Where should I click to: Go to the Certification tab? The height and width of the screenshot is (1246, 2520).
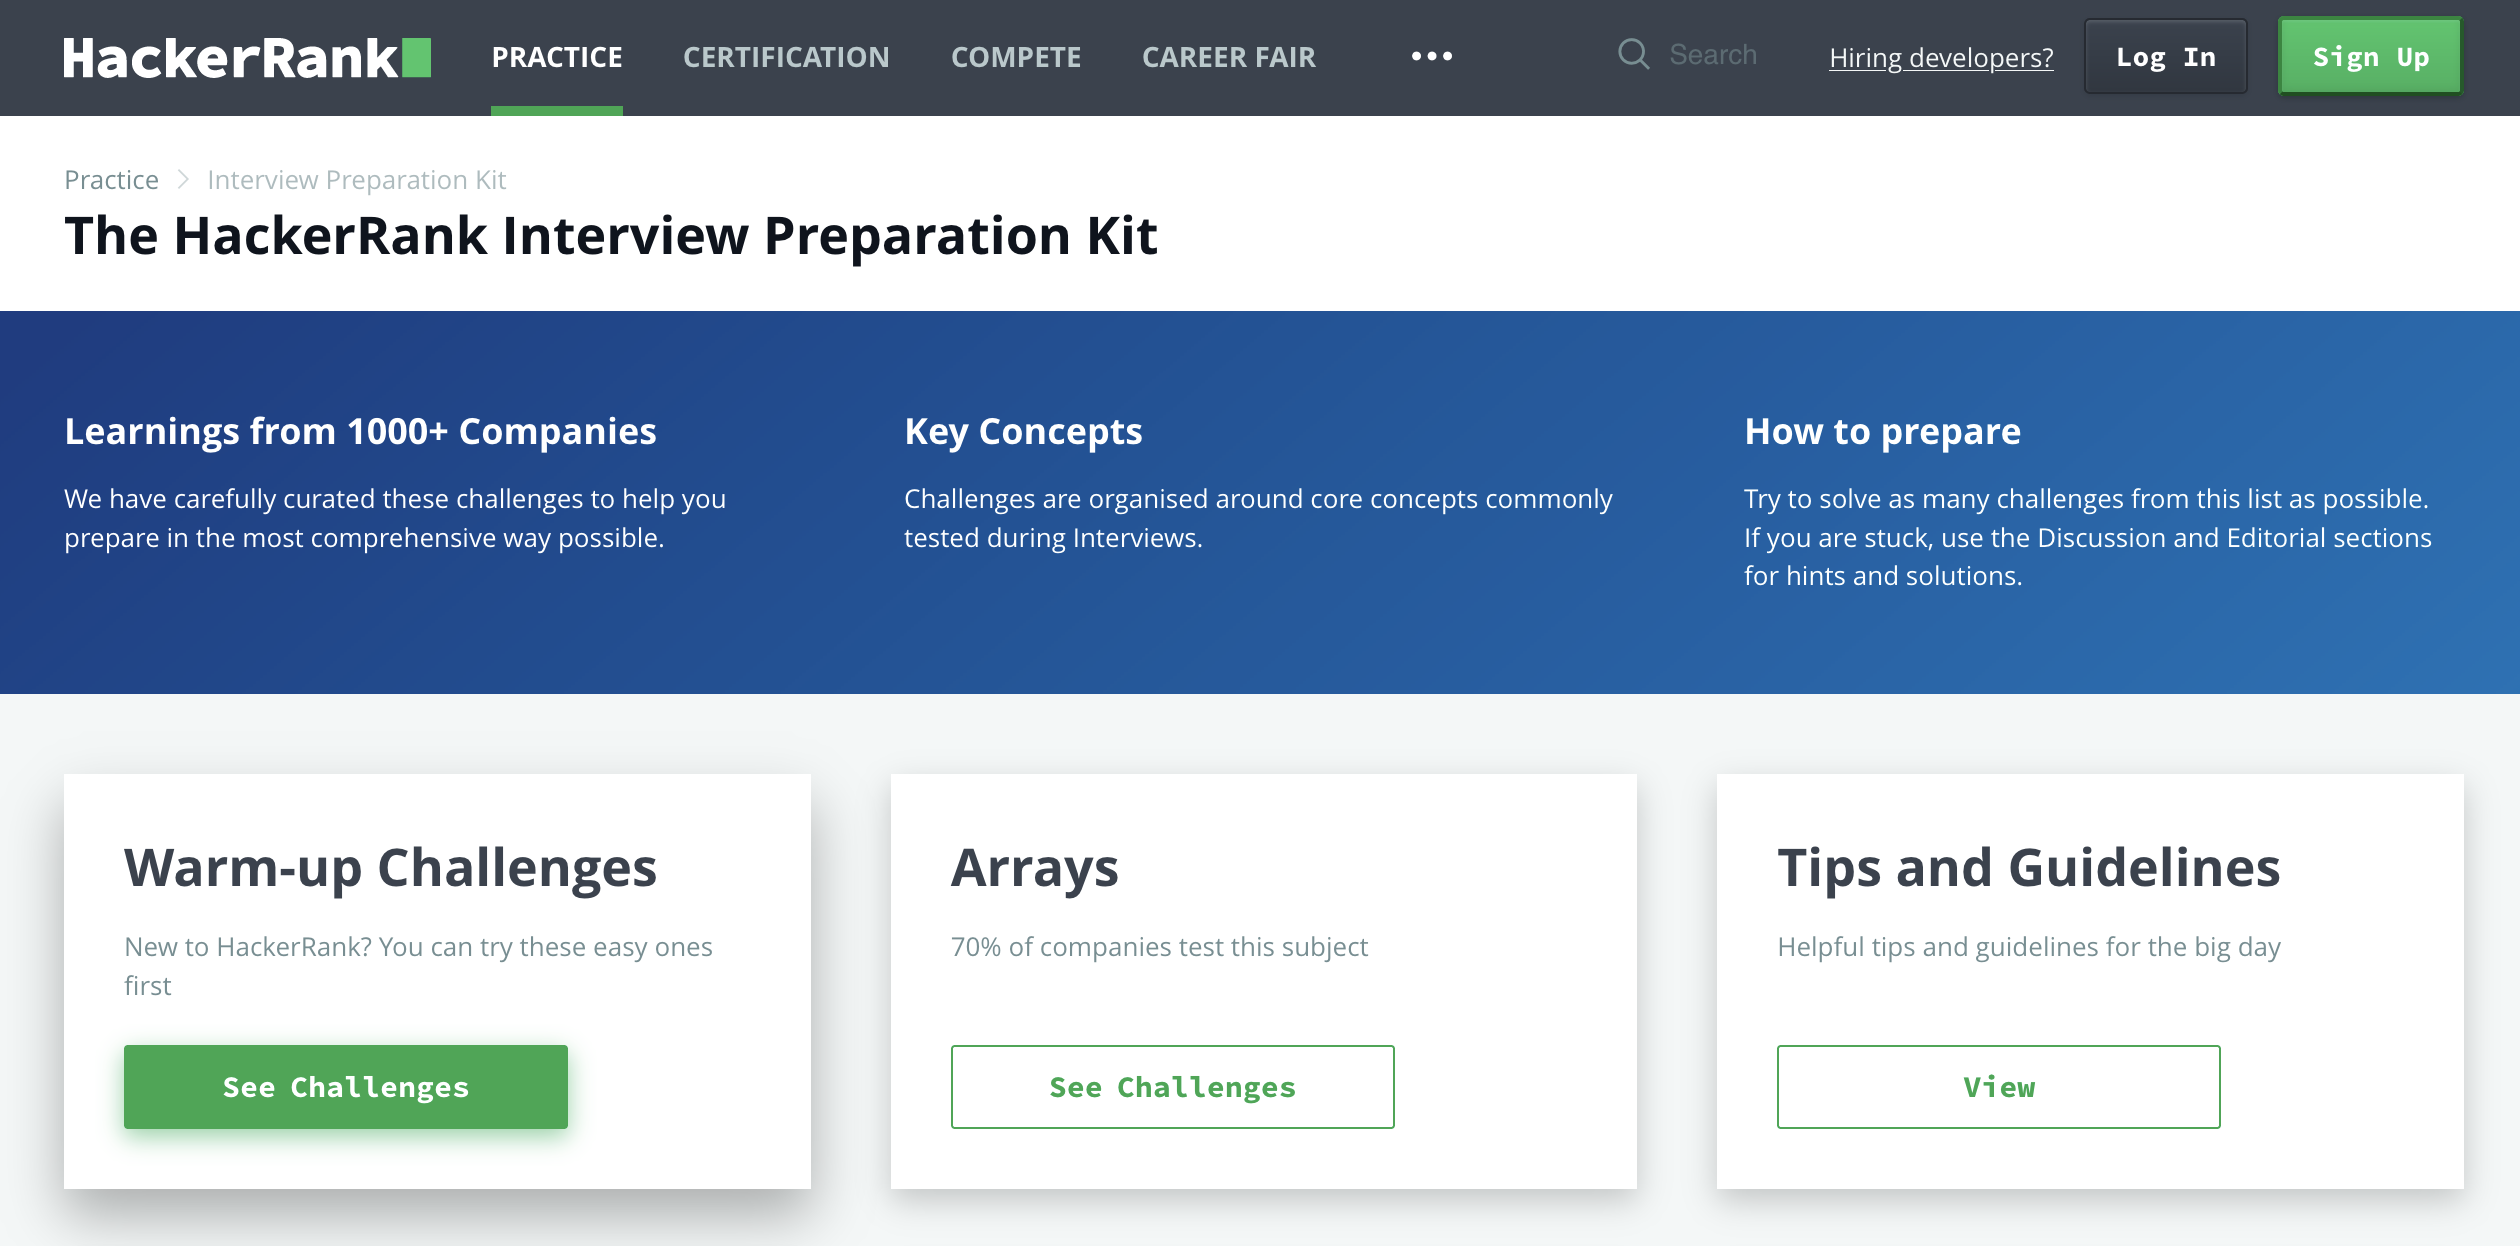tap(785, 57)
